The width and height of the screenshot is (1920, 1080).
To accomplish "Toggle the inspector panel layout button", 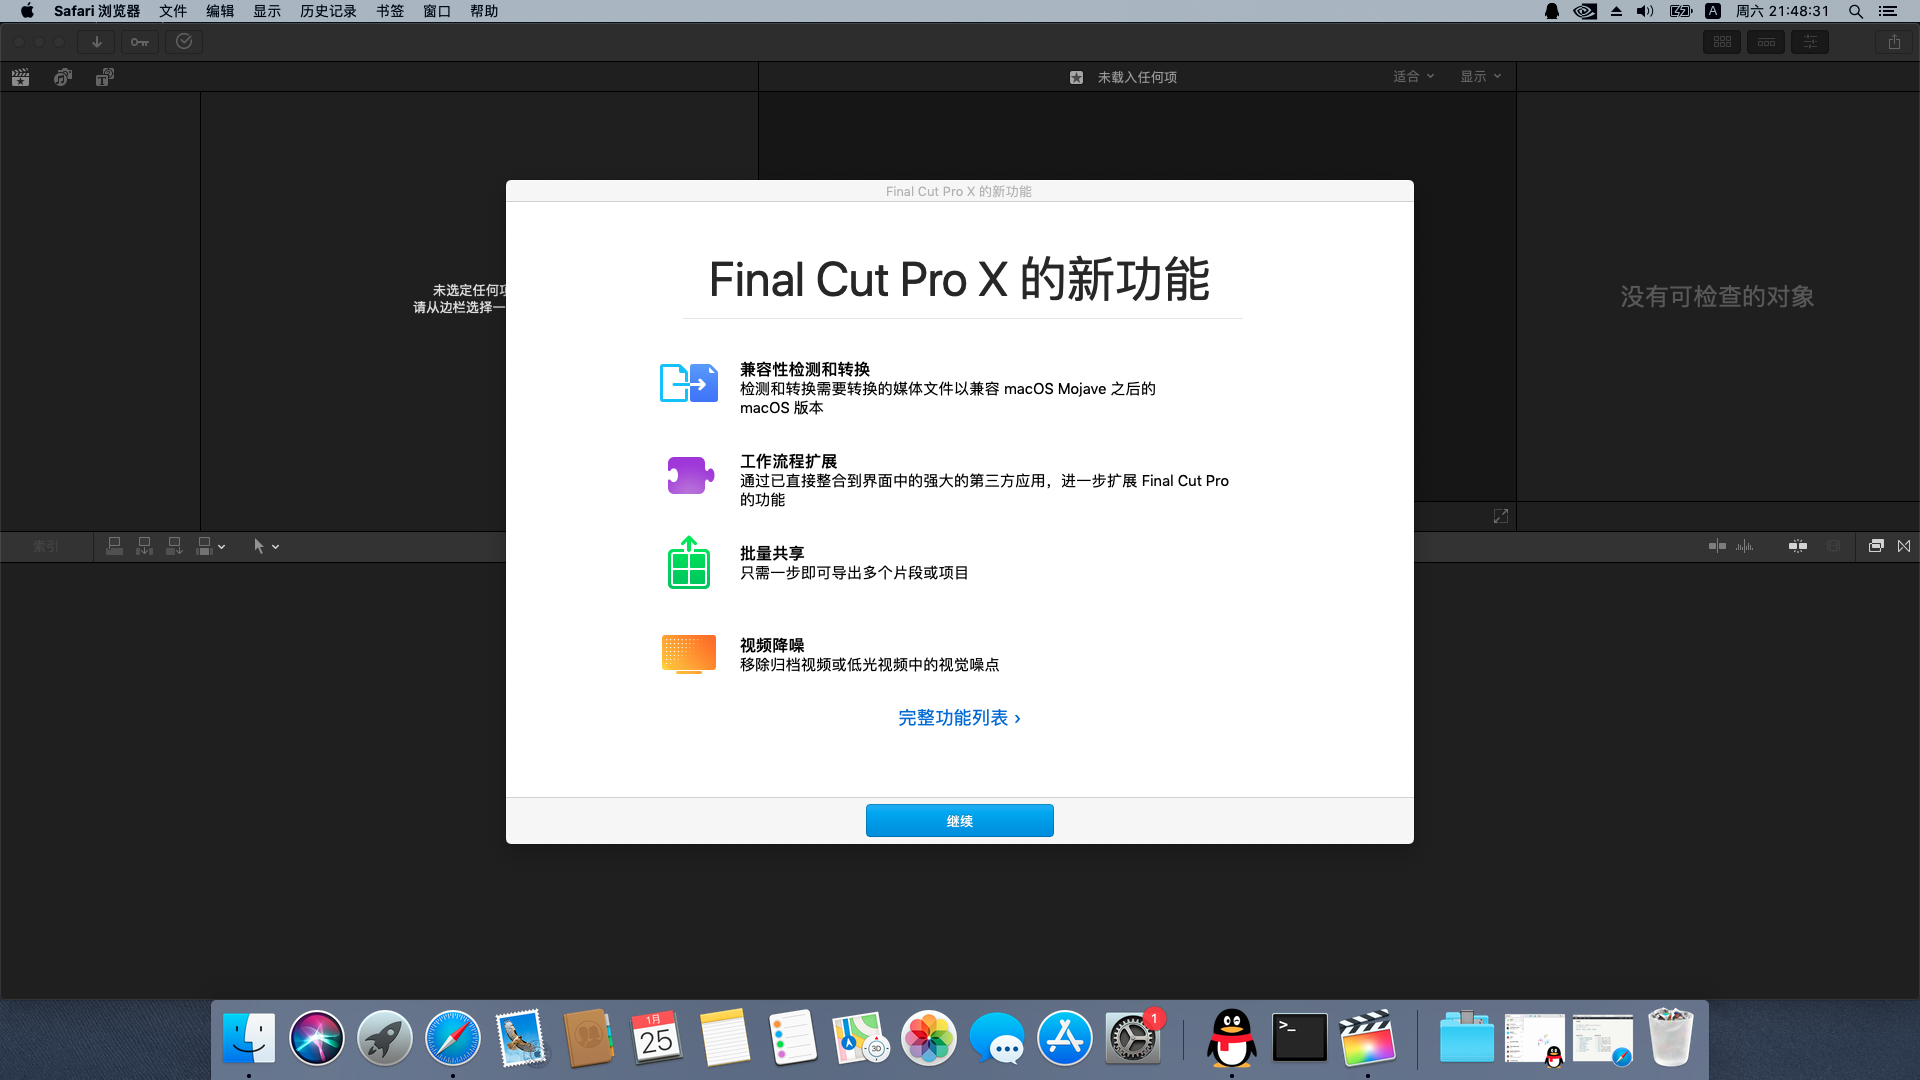I will [x=1810, y=42].
